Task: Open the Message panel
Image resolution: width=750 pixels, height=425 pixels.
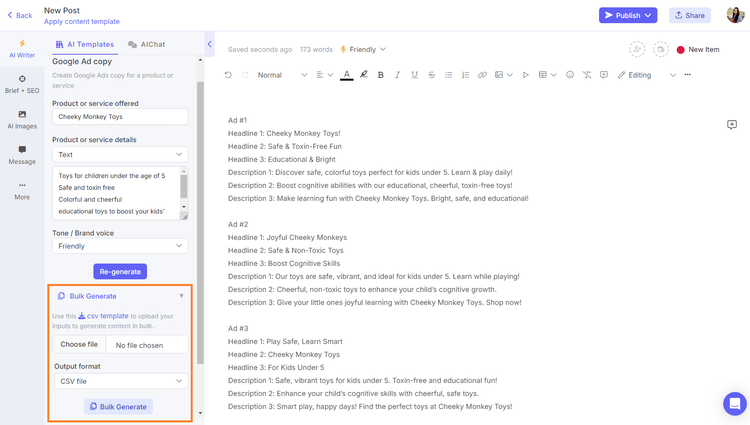Action: pos(22,155)
